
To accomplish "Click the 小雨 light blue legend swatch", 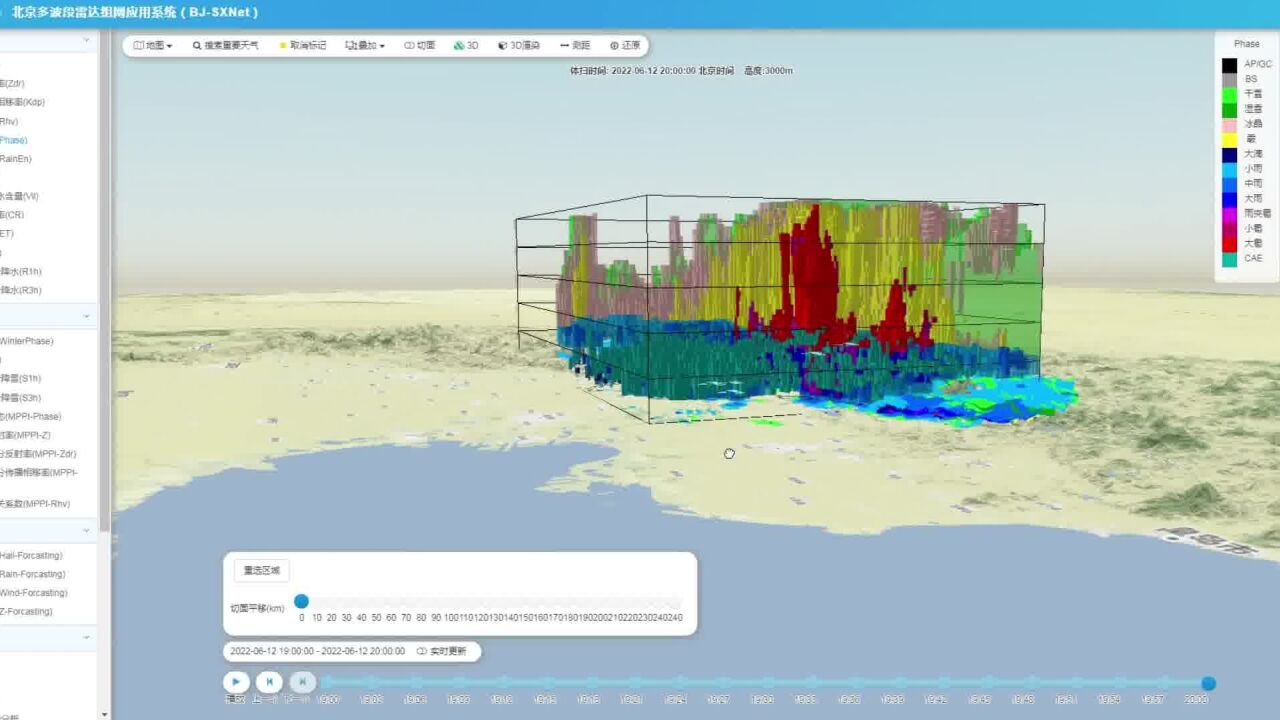I will [1229, 170].
